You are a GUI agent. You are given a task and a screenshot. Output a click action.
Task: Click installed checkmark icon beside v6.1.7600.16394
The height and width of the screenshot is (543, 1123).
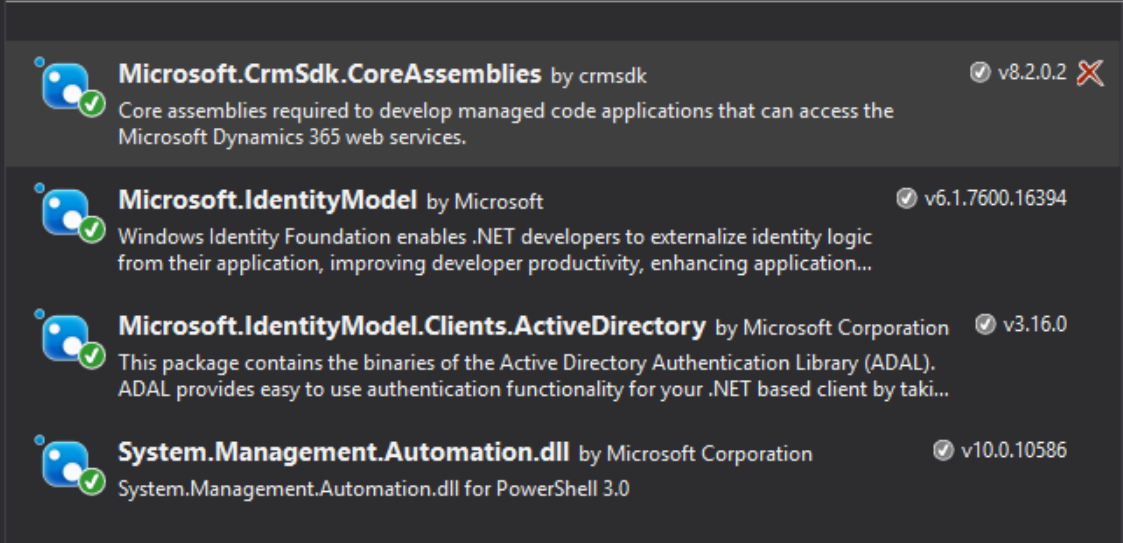tap(907, 199)
